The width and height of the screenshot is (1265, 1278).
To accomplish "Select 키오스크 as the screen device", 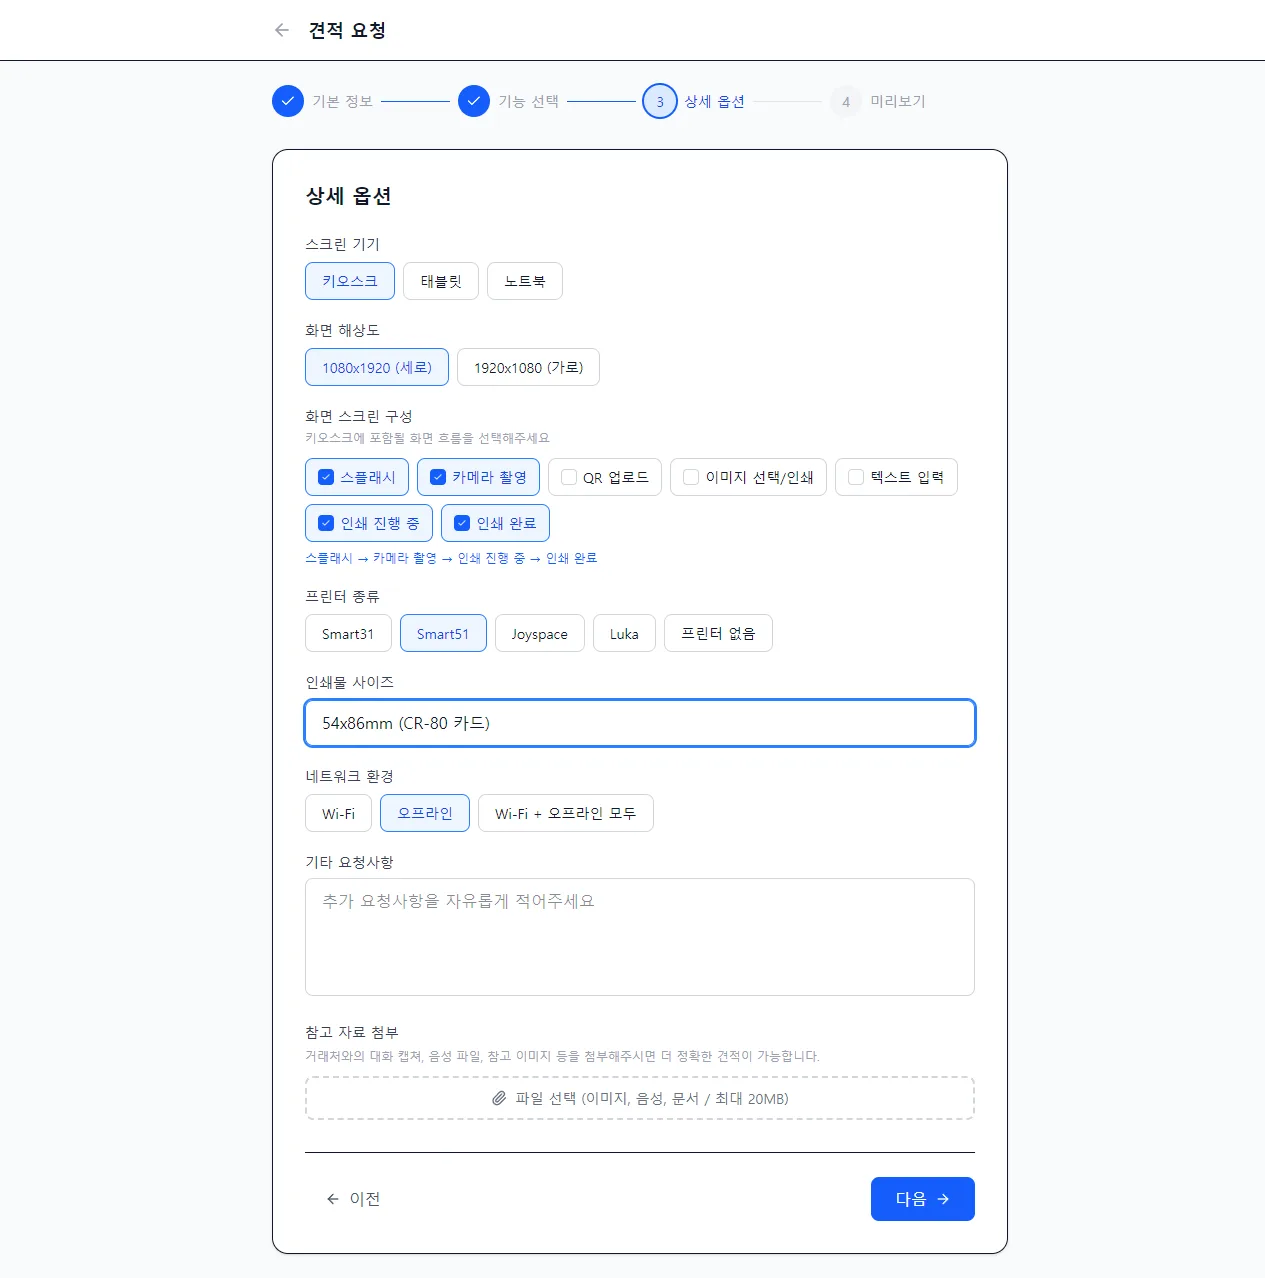I will pos(350,281).
